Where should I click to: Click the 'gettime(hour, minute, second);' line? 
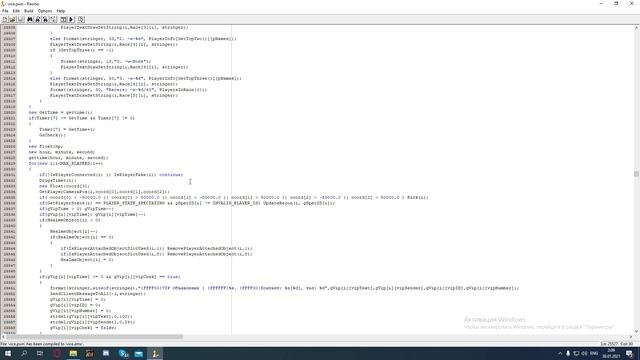coord(68,158)
